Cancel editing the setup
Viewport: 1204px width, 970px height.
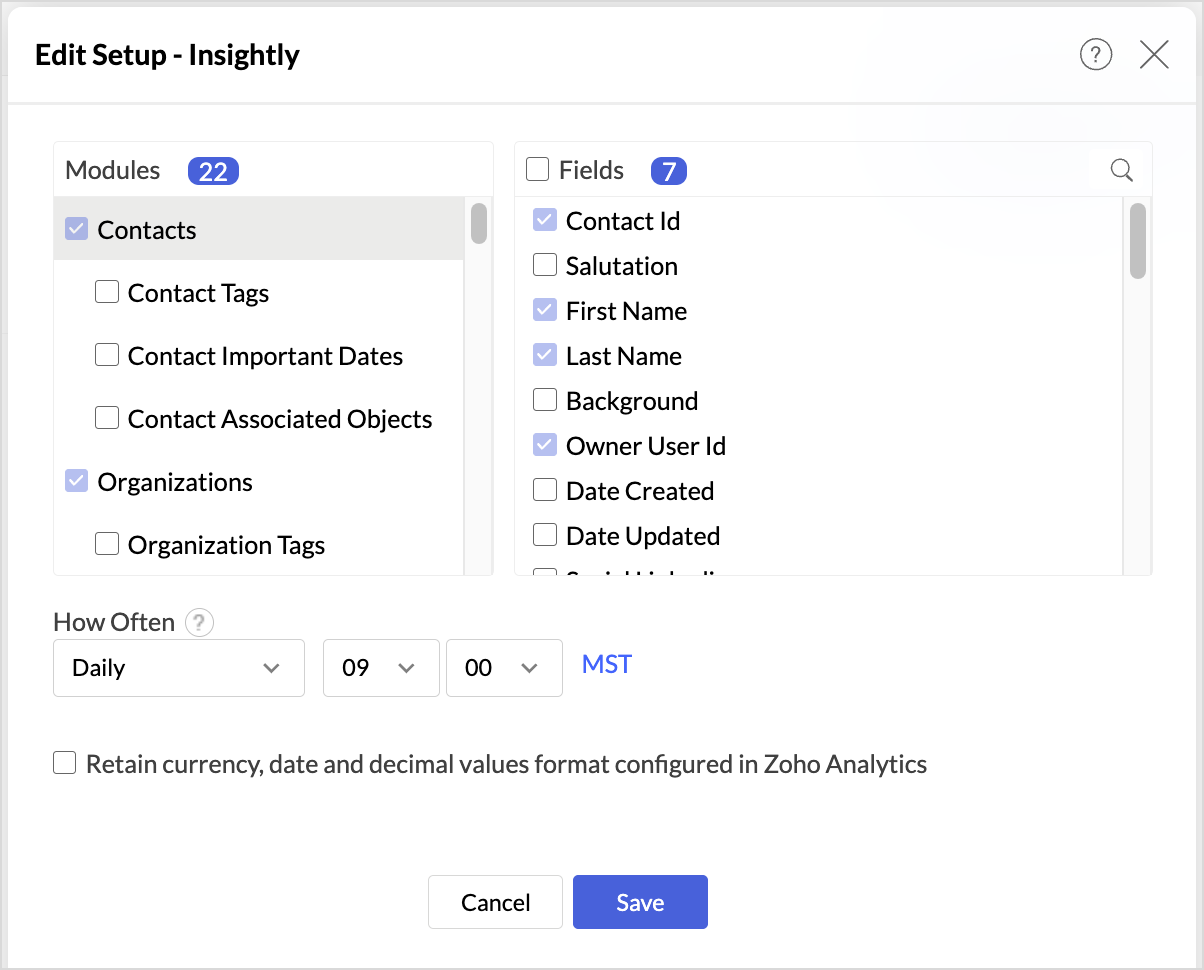click(x=496, y=903)
